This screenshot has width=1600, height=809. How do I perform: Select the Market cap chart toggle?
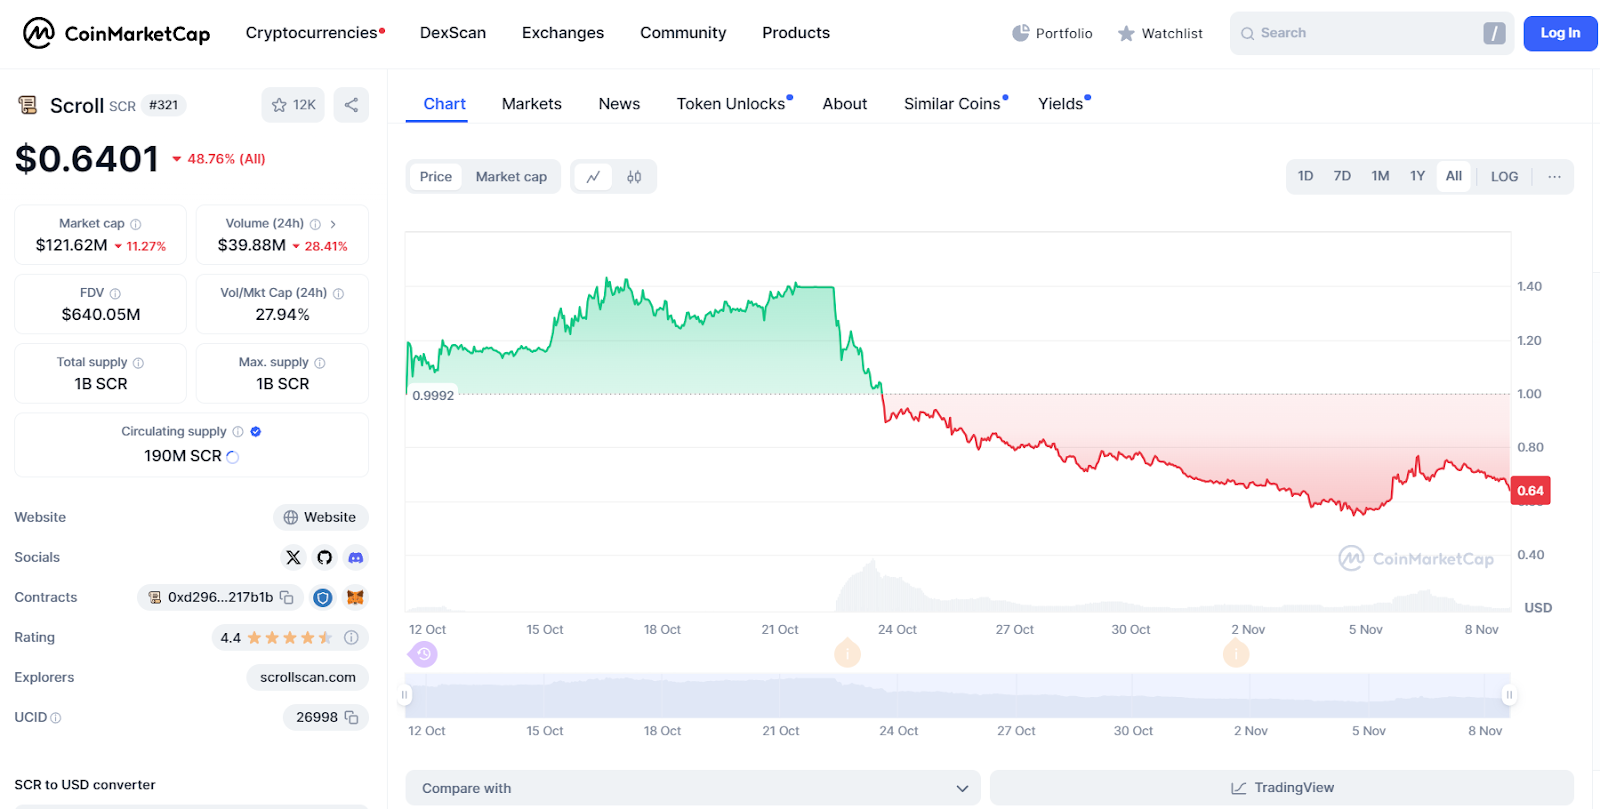tap(511, 177)
